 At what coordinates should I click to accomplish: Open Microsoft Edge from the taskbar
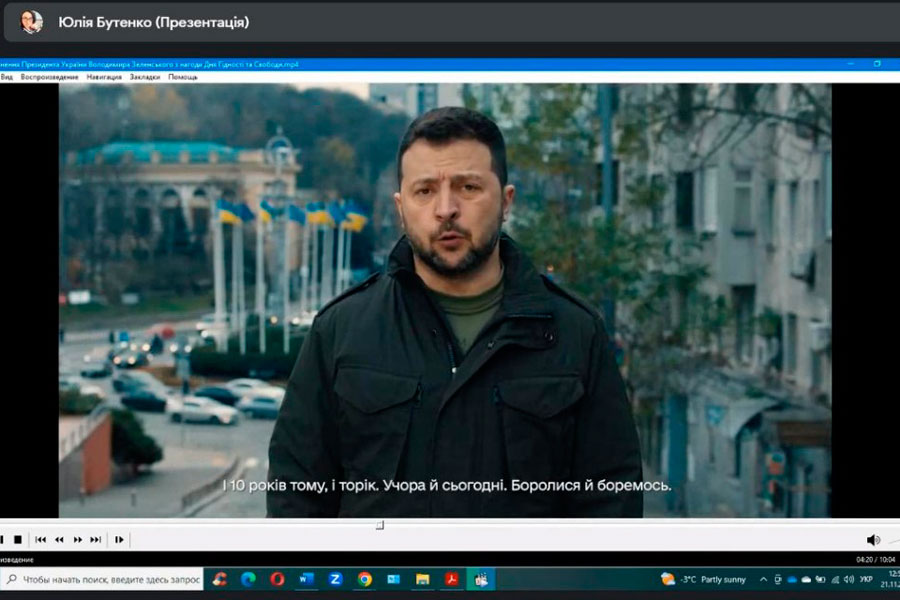(248, 579)
